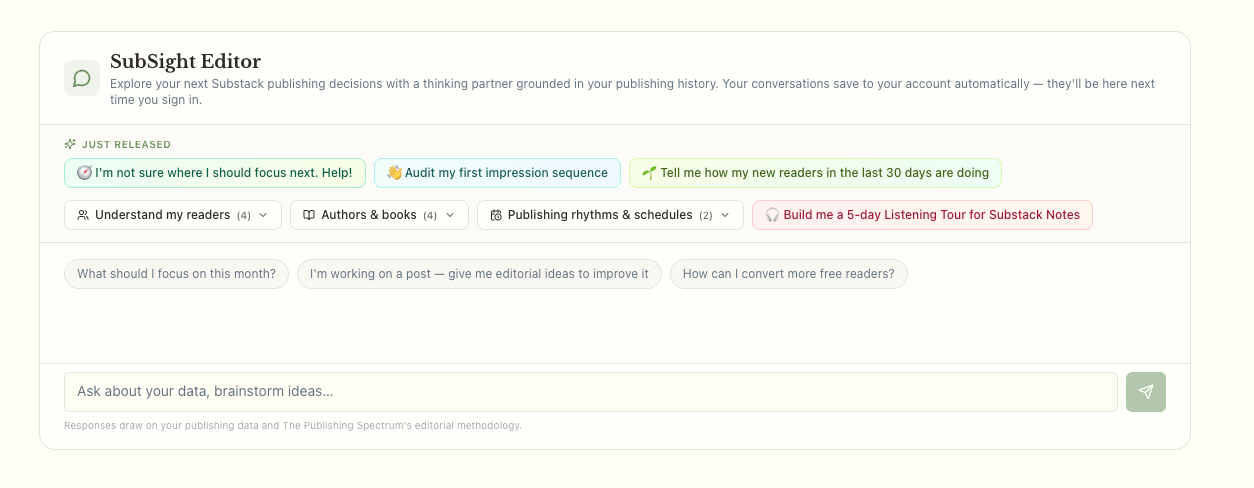Image resolution: width=1254 pixels, height=488 pixels.
Task: Click the book icon in Authors & books
Action: tap(309, 215)
